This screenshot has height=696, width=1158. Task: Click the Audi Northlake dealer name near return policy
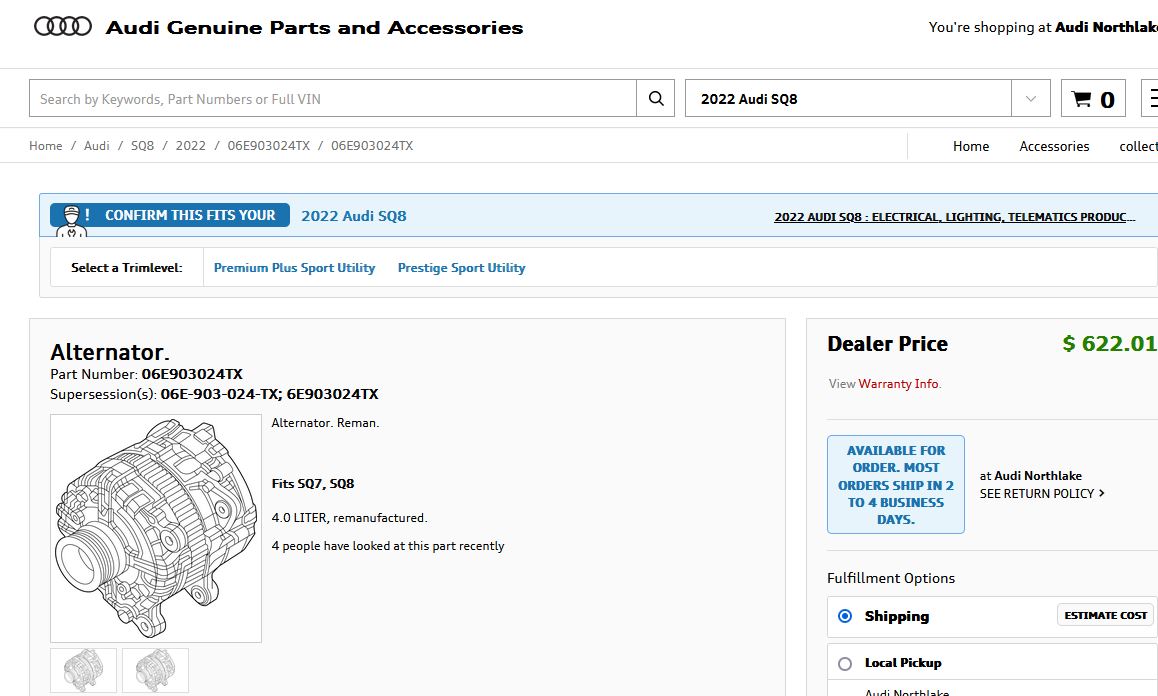point(1038,476)
